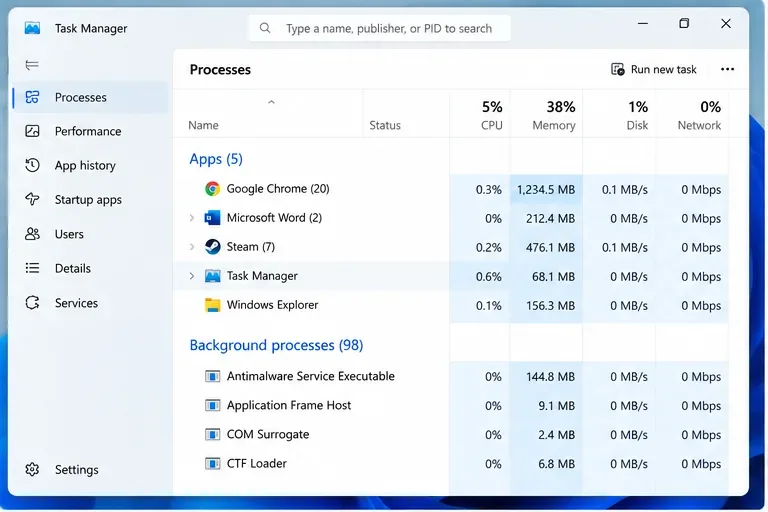Click the Google Chrome icon

pyautogui.click(x=213, y=189)
